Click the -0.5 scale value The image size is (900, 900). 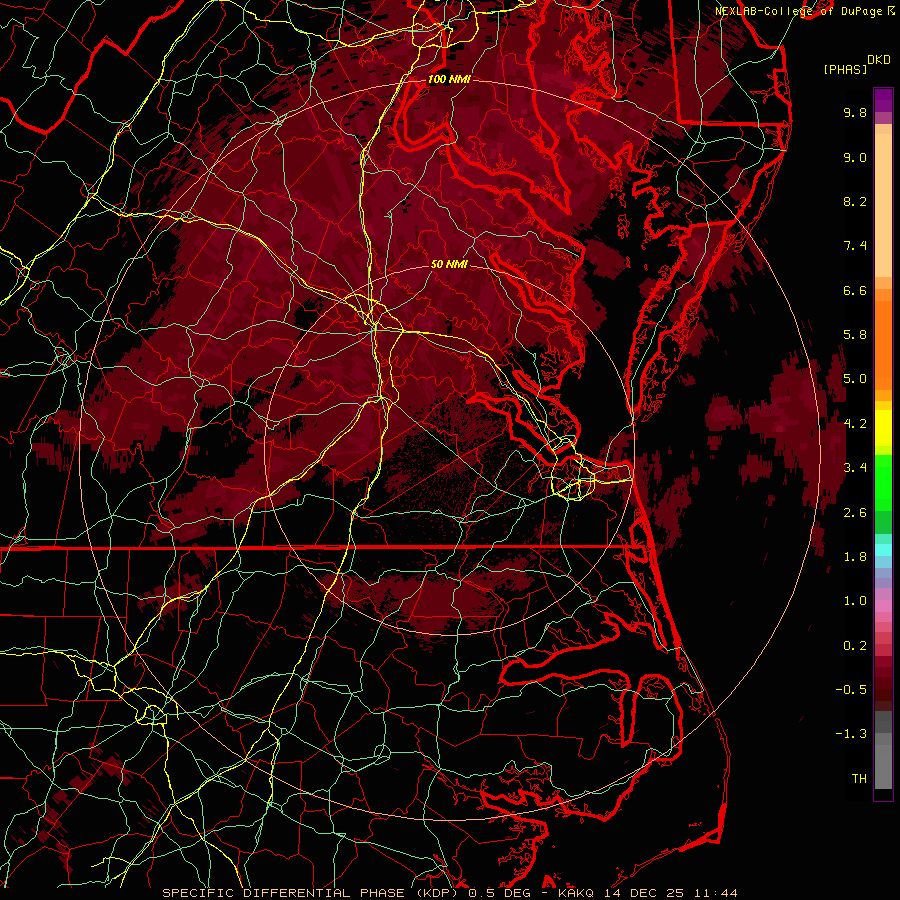(x=851, y=690)
